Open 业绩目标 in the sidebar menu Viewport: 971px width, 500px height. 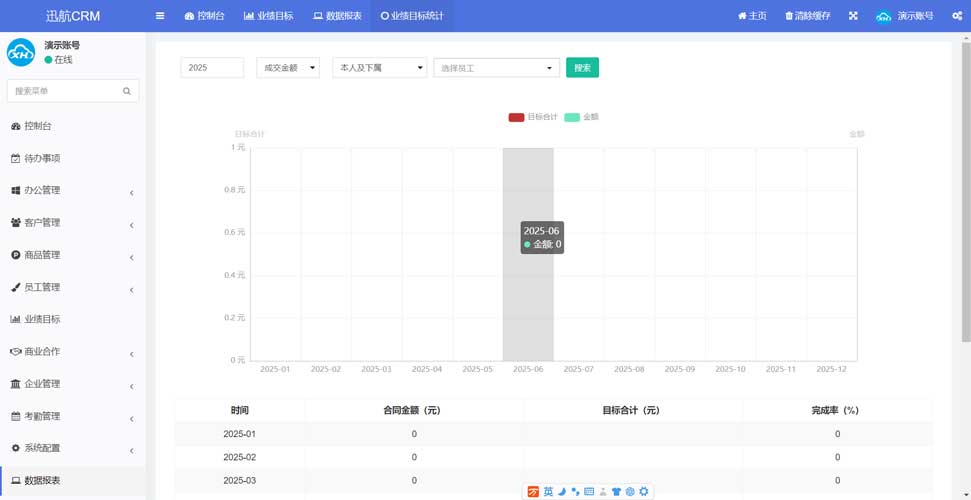pos(42,319)
